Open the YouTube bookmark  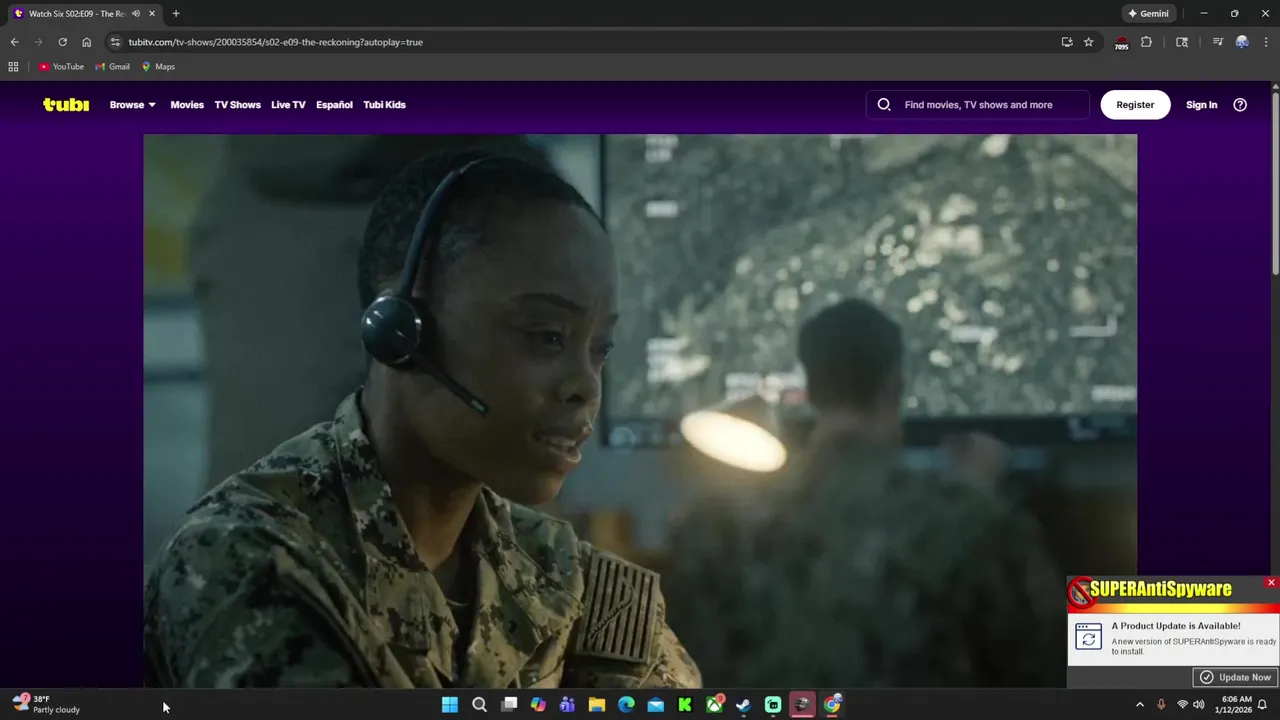click(61, 67)
